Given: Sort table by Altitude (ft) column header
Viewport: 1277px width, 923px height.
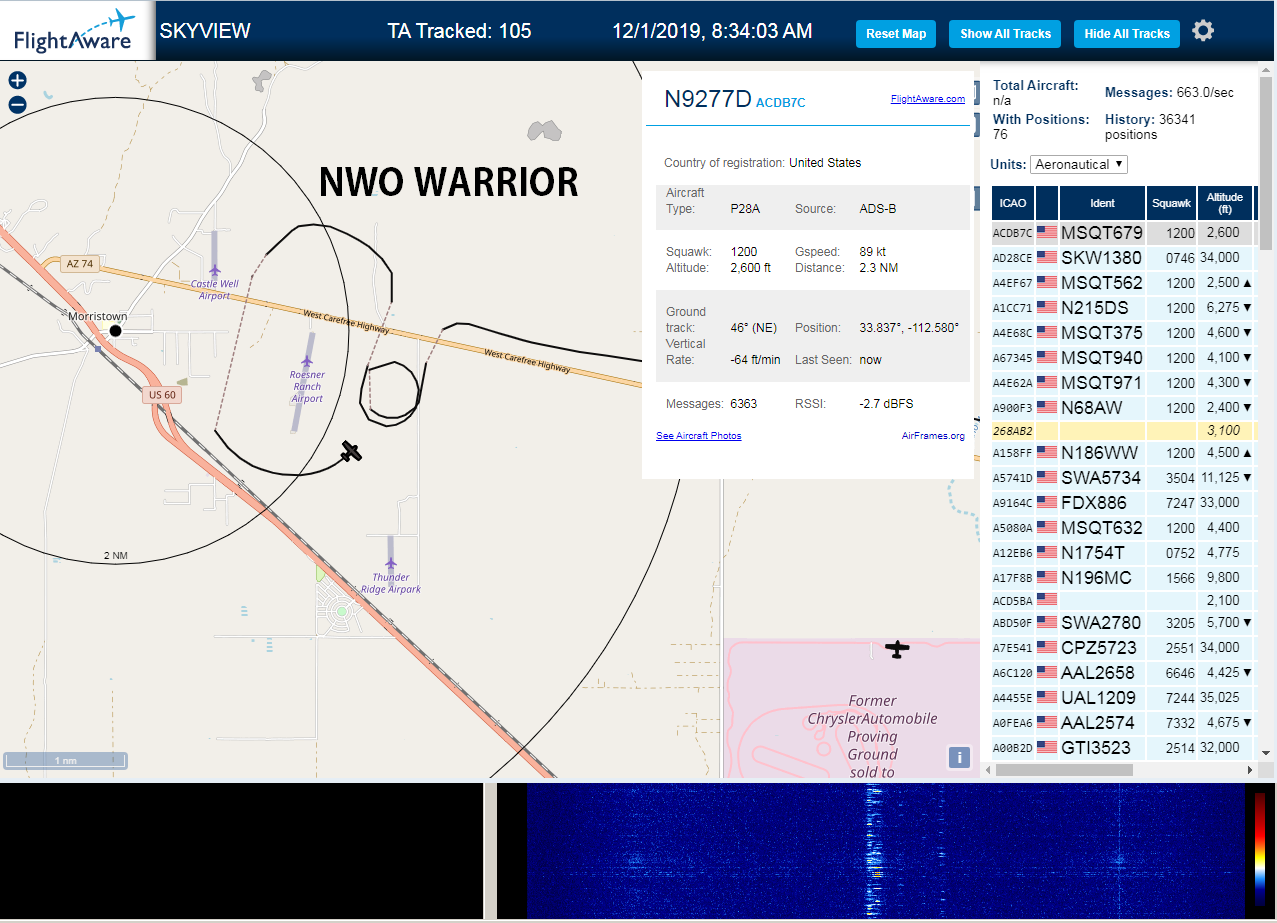Looking at the screenshot, I should point(1224,203).
